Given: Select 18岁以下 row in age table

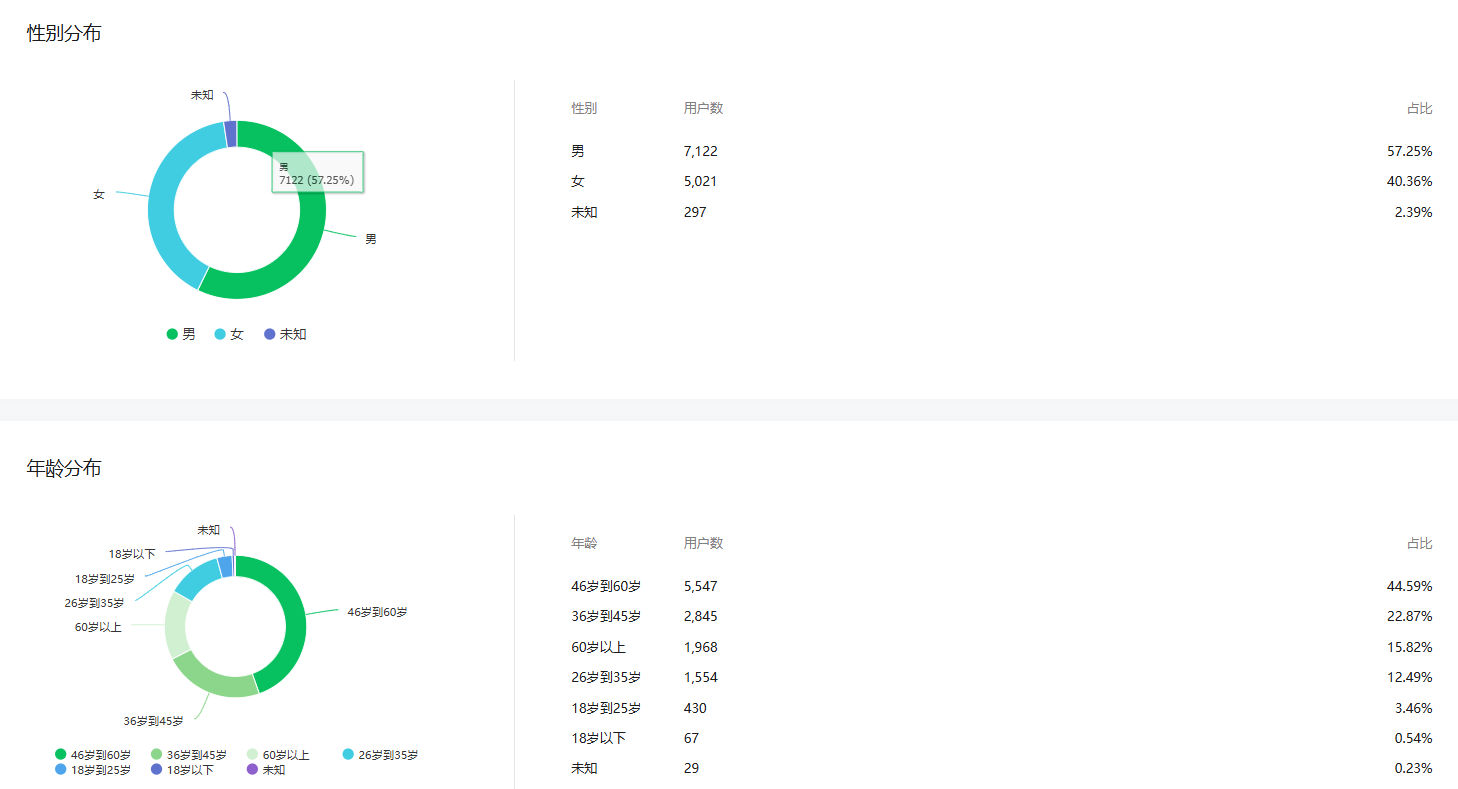Looking at the screenshot, I should tap(599, 738).
